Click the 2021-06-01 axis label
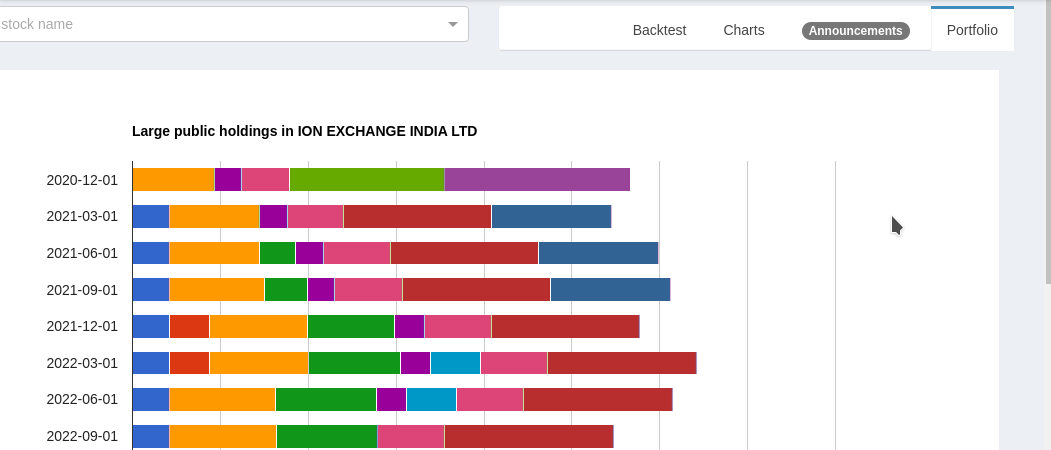1051x450 pixels. pyautogui.click(x=82, y=253)
